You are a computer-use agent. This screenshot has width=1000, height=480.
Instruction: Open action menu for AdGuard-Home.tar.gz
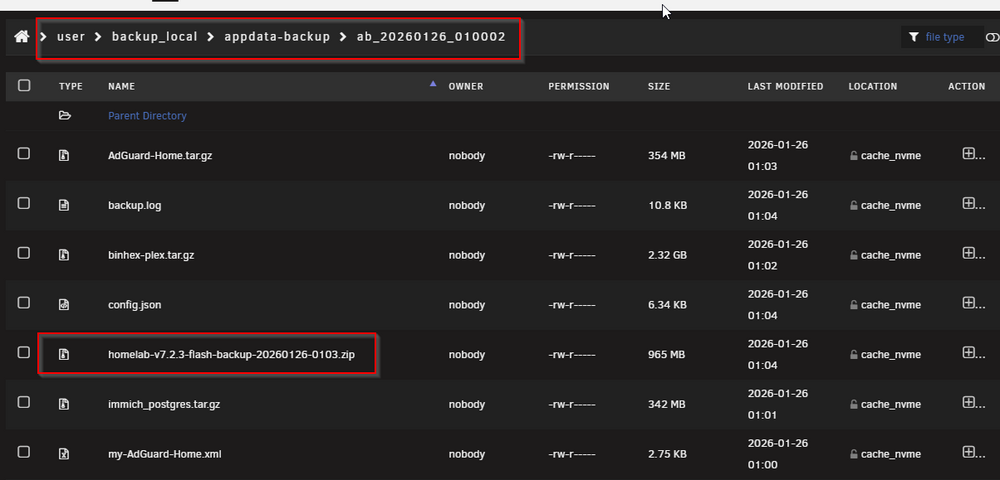tap(973, 154)
